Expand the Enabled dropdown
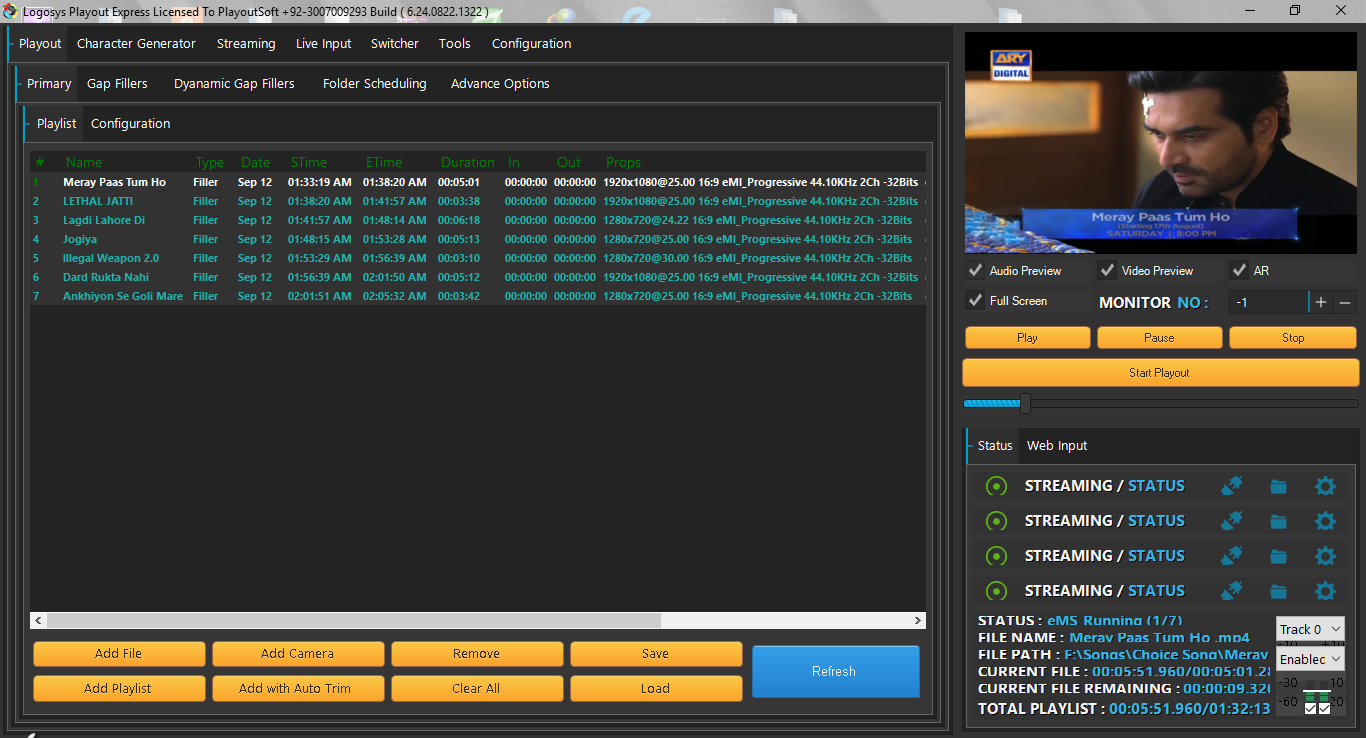The image size is (1366, 738). (1310, 659)
